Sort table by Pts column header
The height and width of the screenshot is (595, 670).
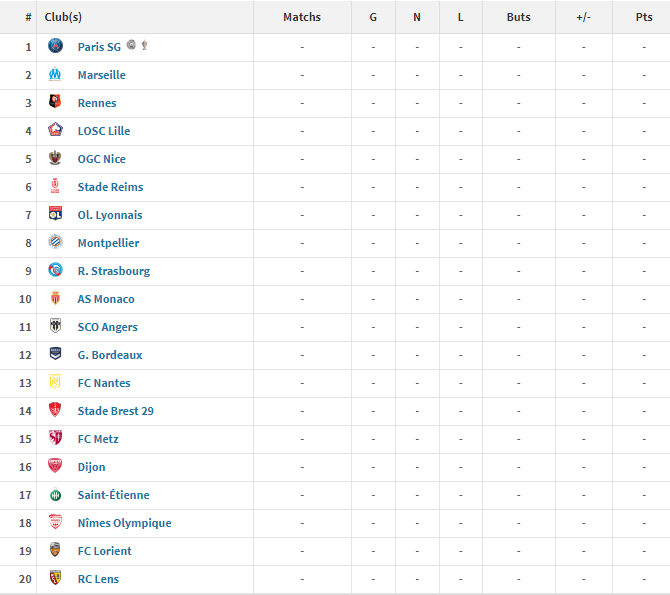pyautogui.click(x=644, y=17)
